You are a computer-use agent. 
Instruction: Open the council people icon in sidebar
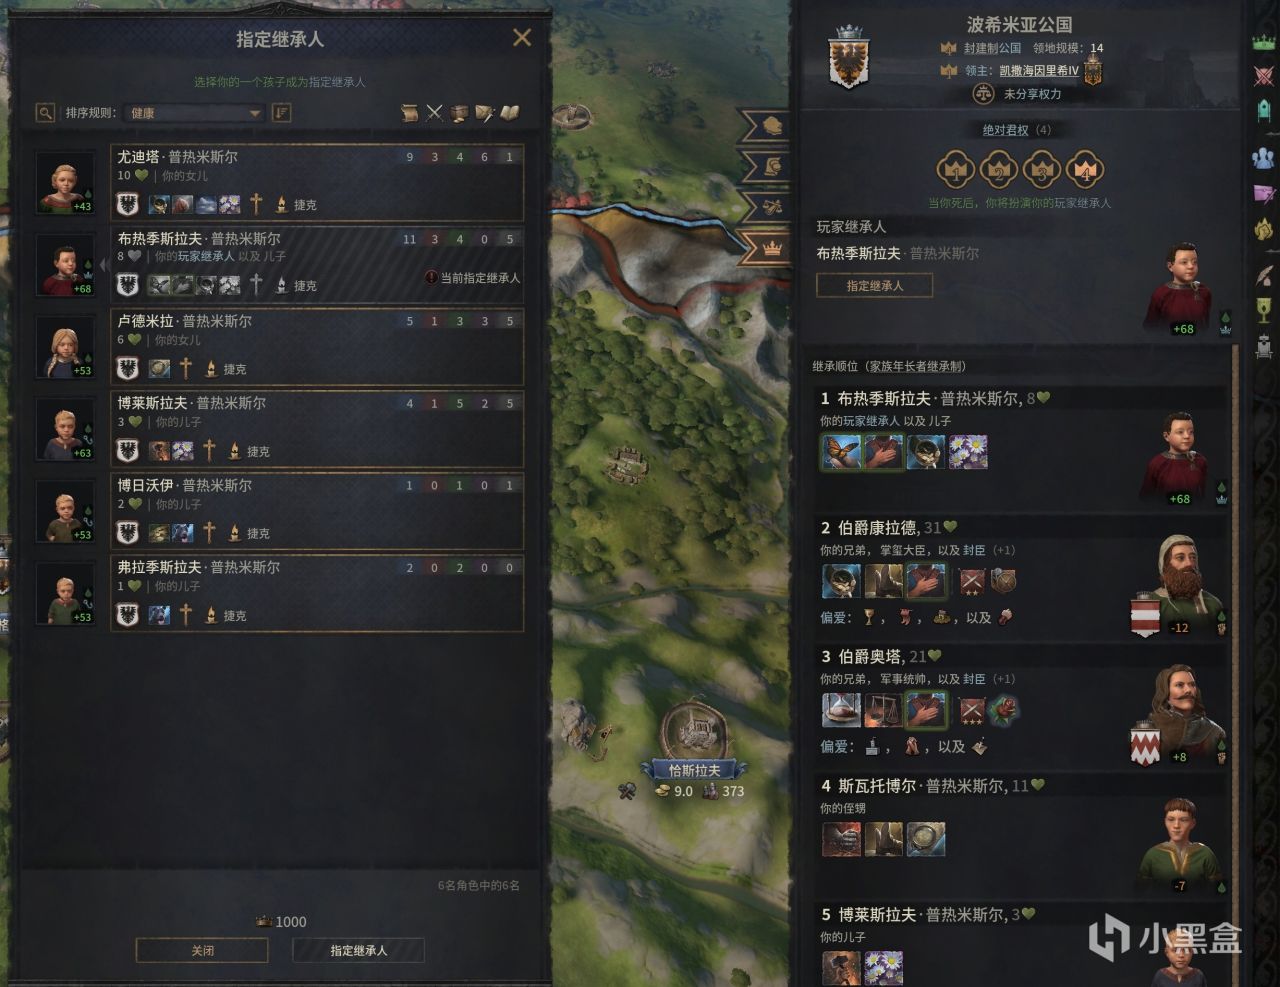1264,157
